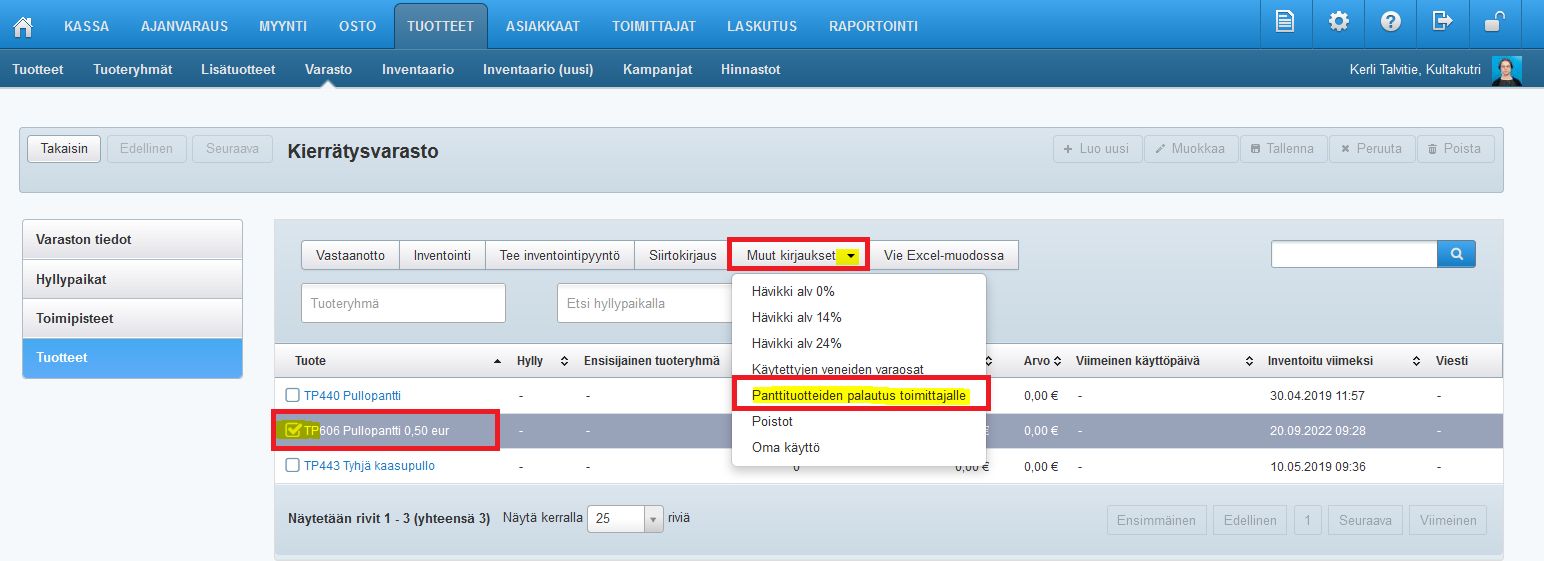Image resolution: width=1544 pixels, height=561 pixels.
Task: Click the Tuoteryhmä filter input field
Action: (x=403, y=303)
